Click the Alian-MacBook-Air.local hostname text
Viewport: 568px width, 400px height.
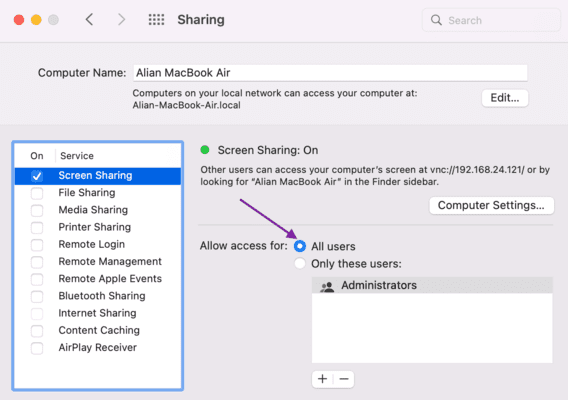point(186,105)
